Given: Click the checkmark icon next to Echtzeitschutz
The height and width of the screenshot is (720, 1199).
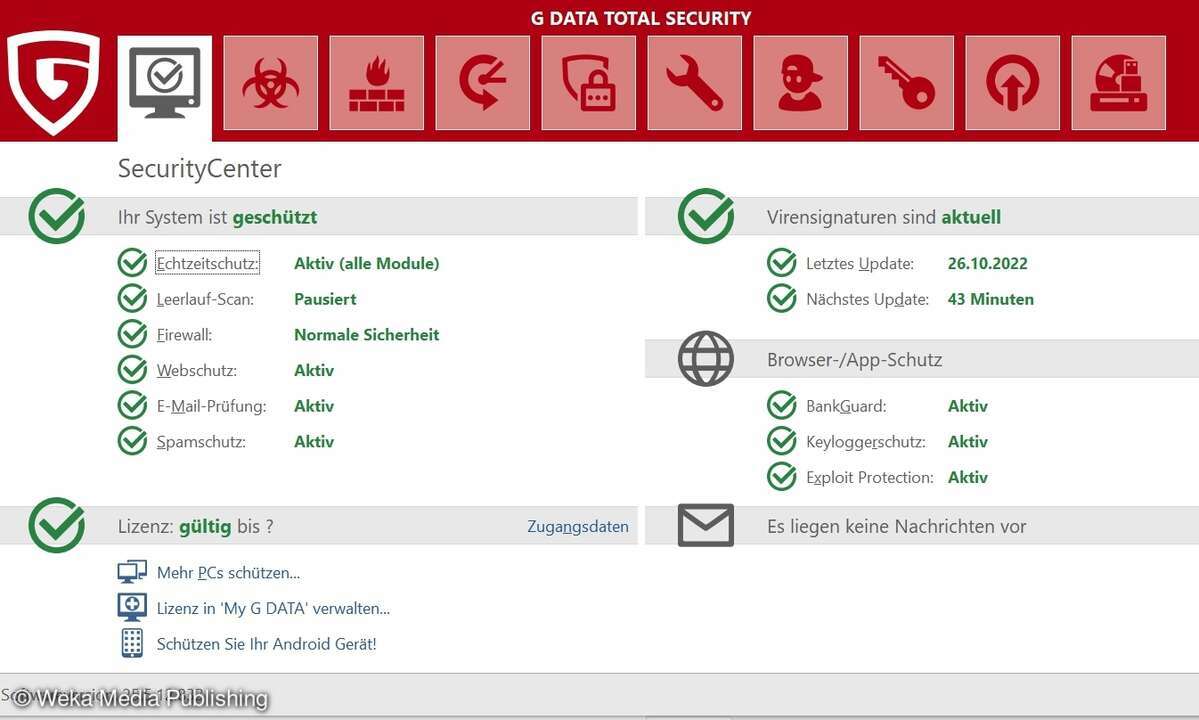Looking at the screenshot, I should tap(132, 263).
